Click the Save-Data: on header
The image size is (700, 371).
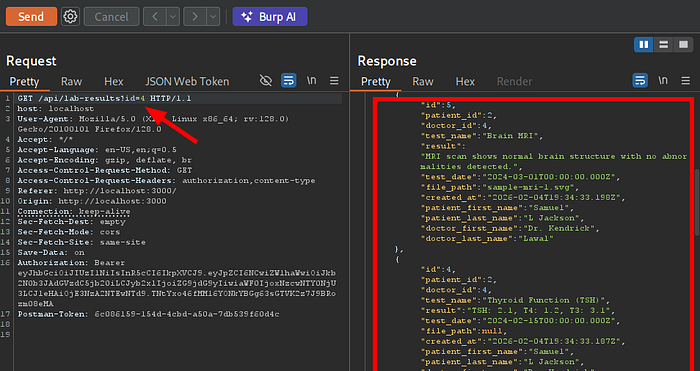51,252
